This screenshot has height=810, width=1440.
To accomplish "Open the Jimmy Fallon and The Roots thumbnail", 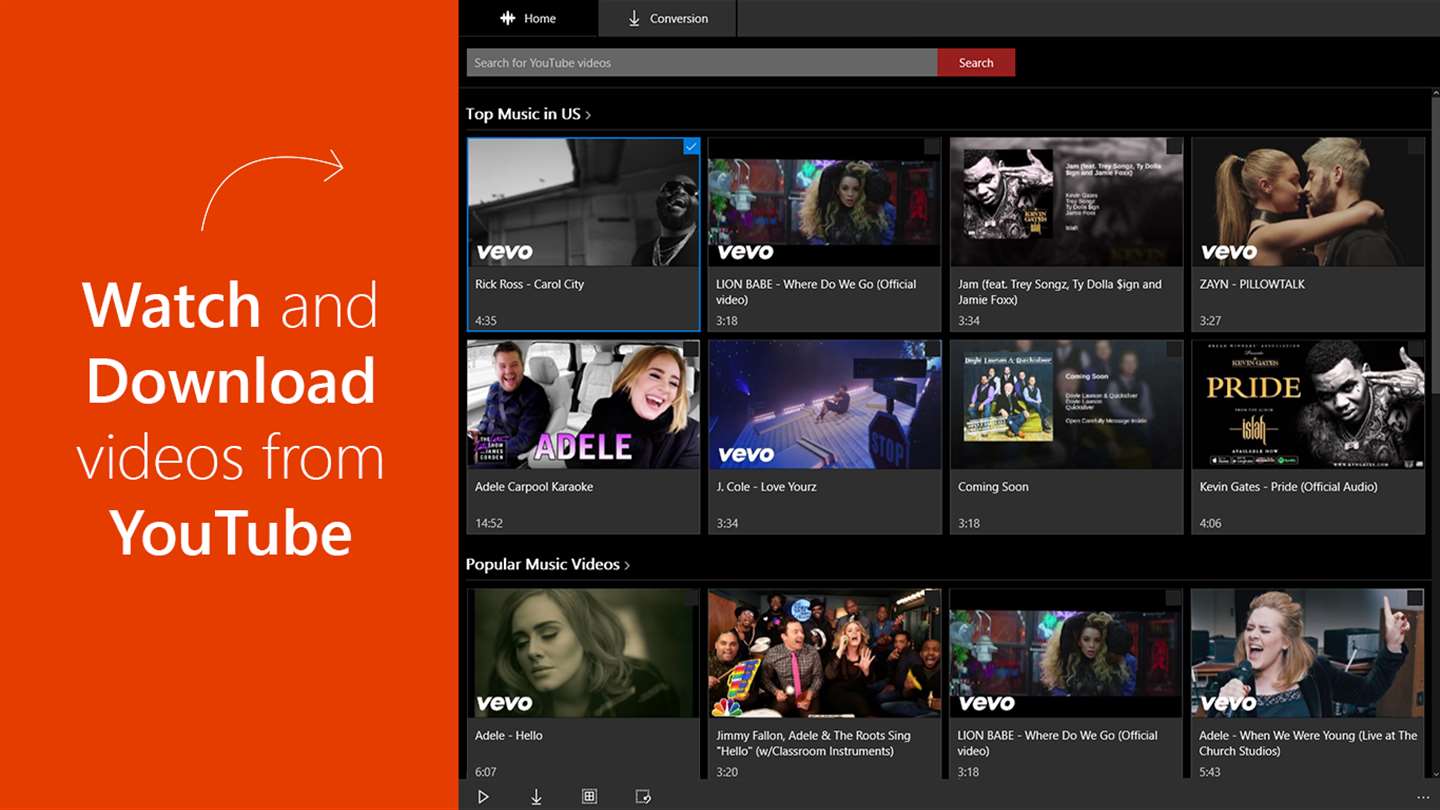I will pos(825,653).
